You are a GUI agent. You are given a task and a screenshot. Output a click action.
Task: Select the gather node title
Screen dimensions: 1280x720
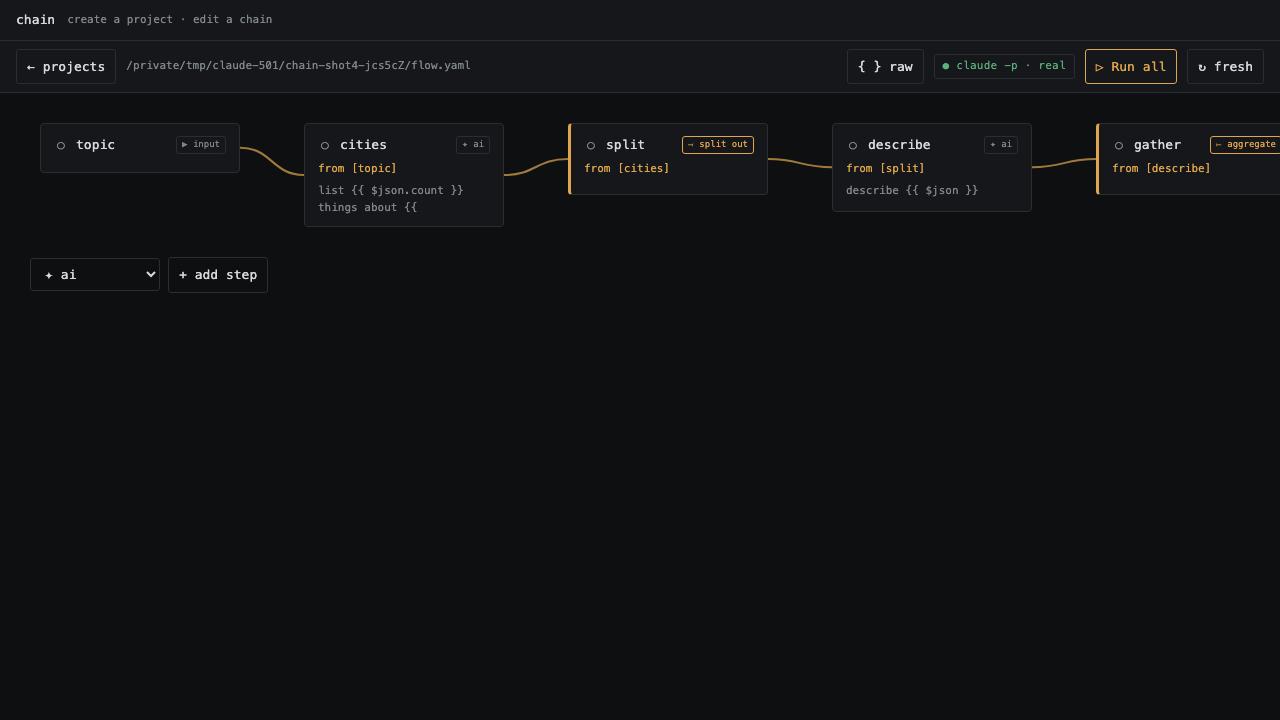(1157, 145)
